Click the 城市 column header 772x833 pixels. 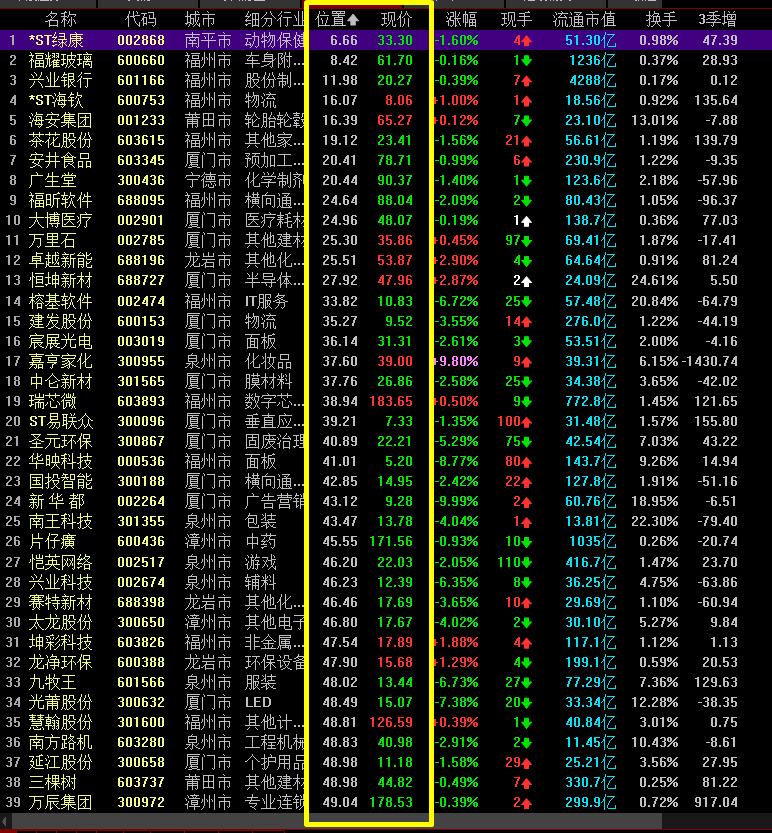click(x=200, y=20)
